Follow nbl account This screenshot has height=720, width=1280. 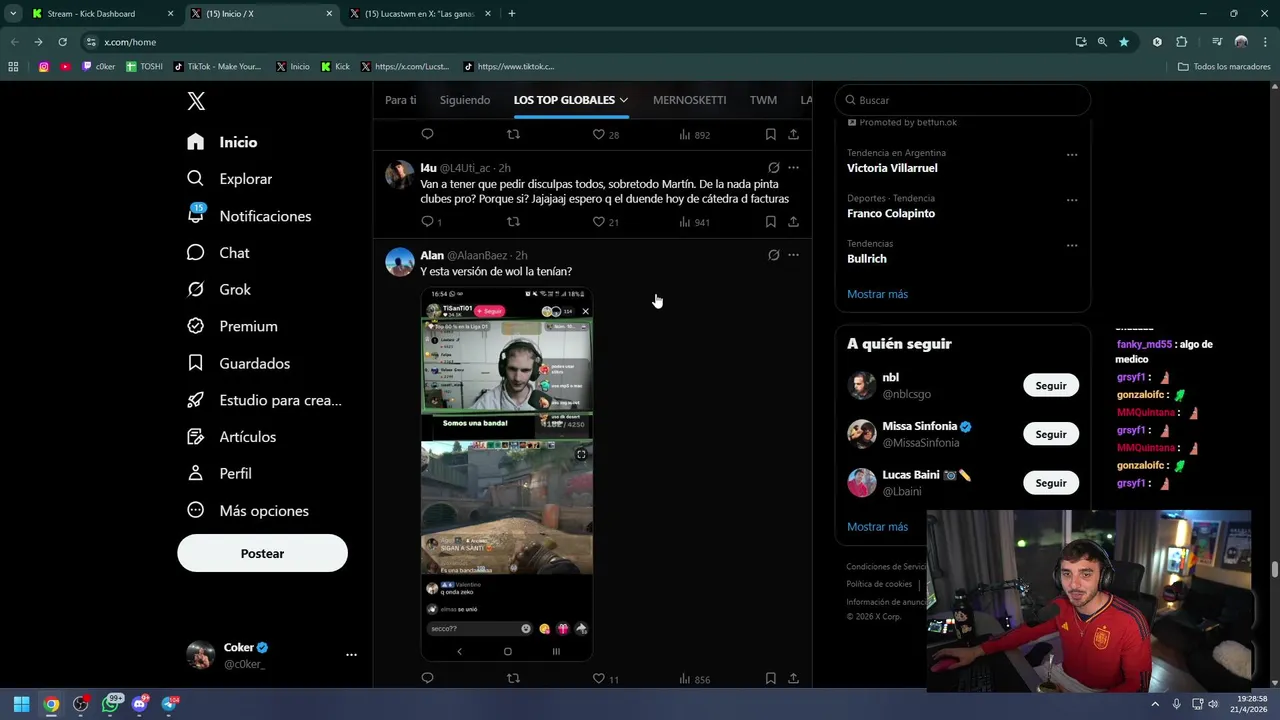click(1051, 385)
